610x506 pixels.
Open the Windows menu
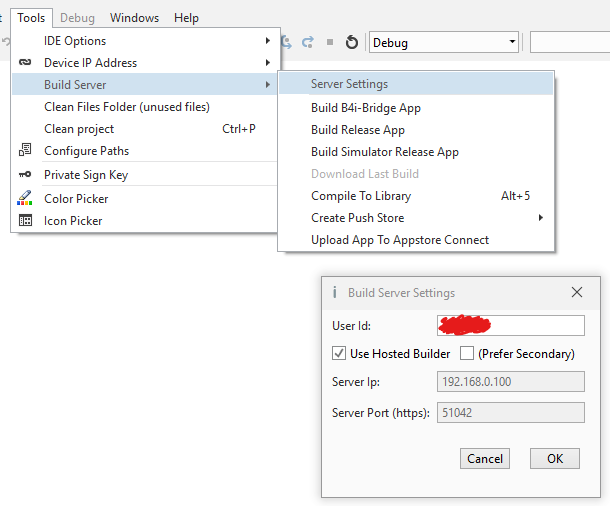[x=134, y=18]
